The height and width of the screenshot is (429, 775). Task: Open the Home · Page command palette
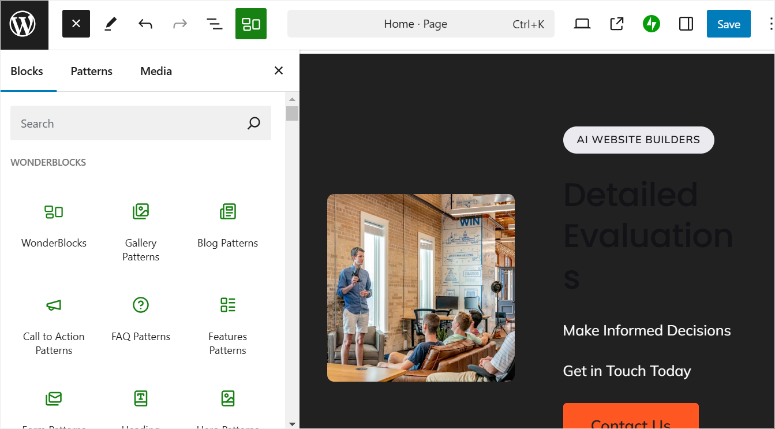click(421, 24)
